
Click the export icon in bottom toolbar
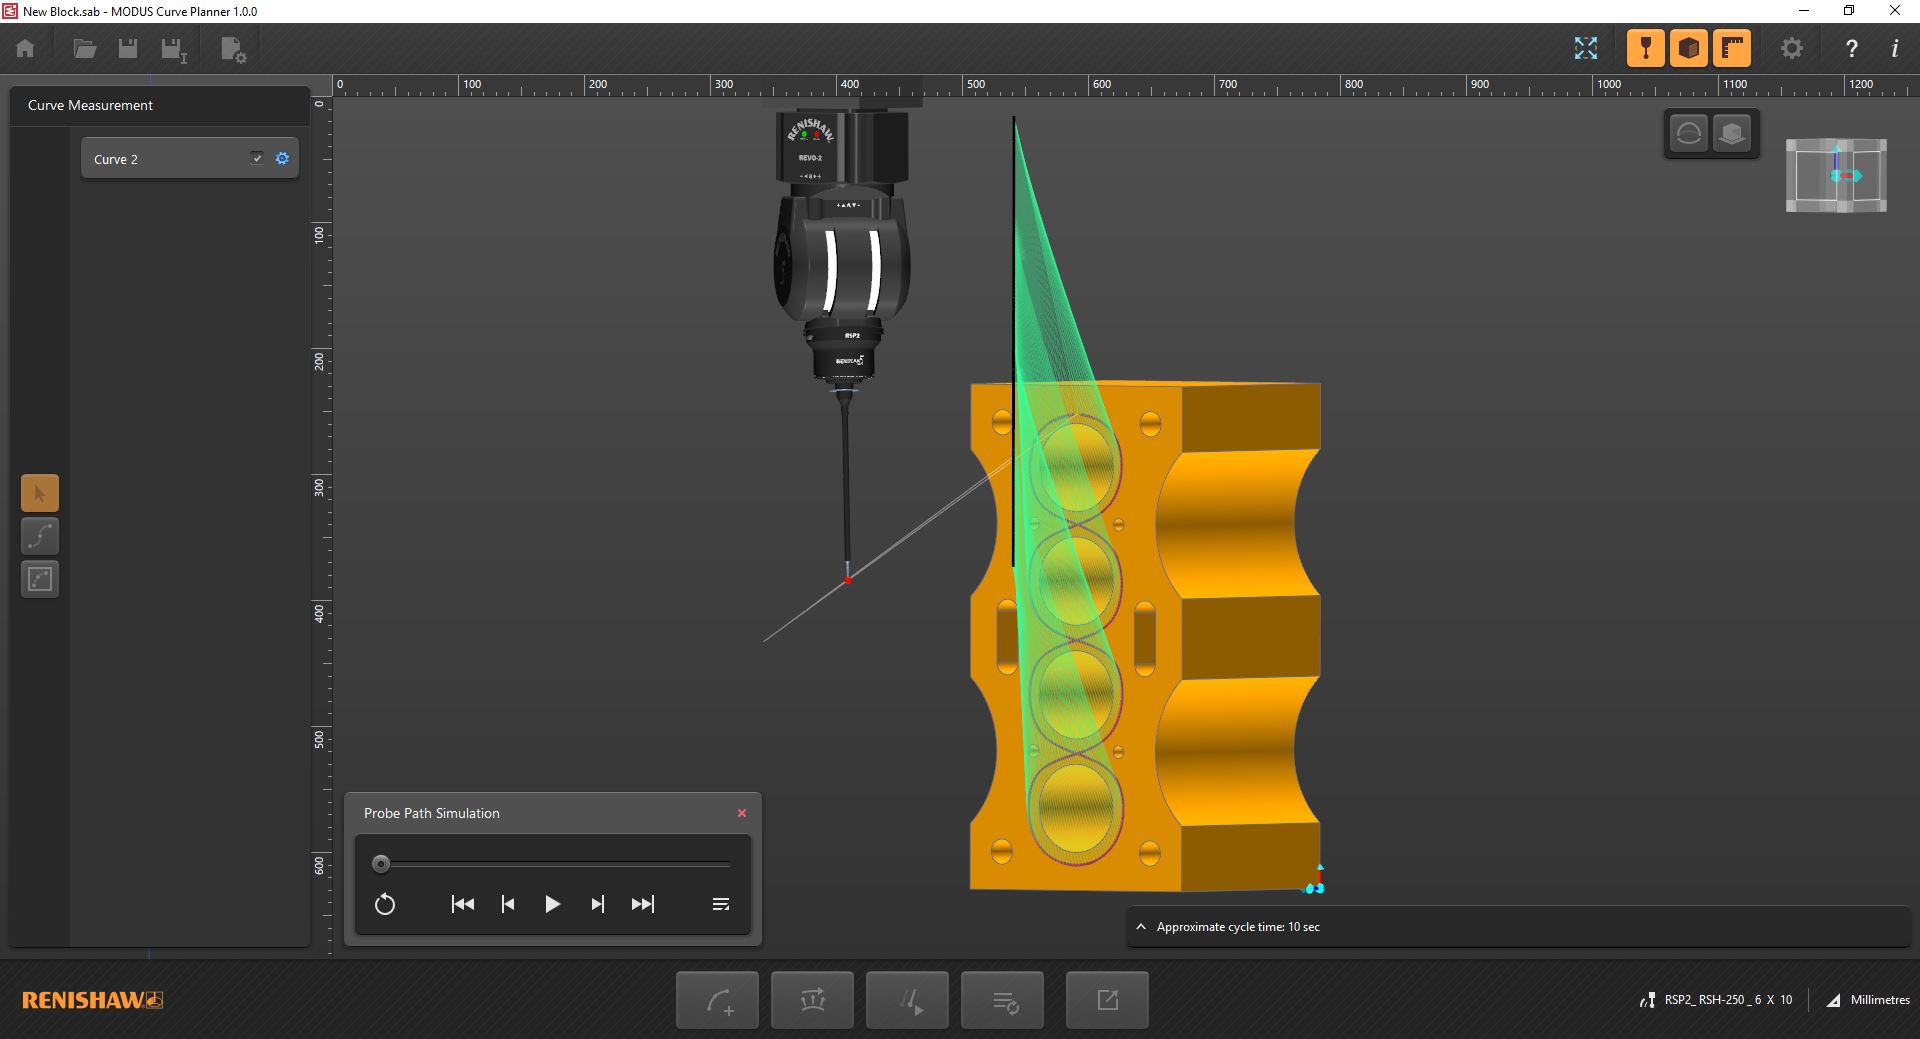[1107, 1000]
